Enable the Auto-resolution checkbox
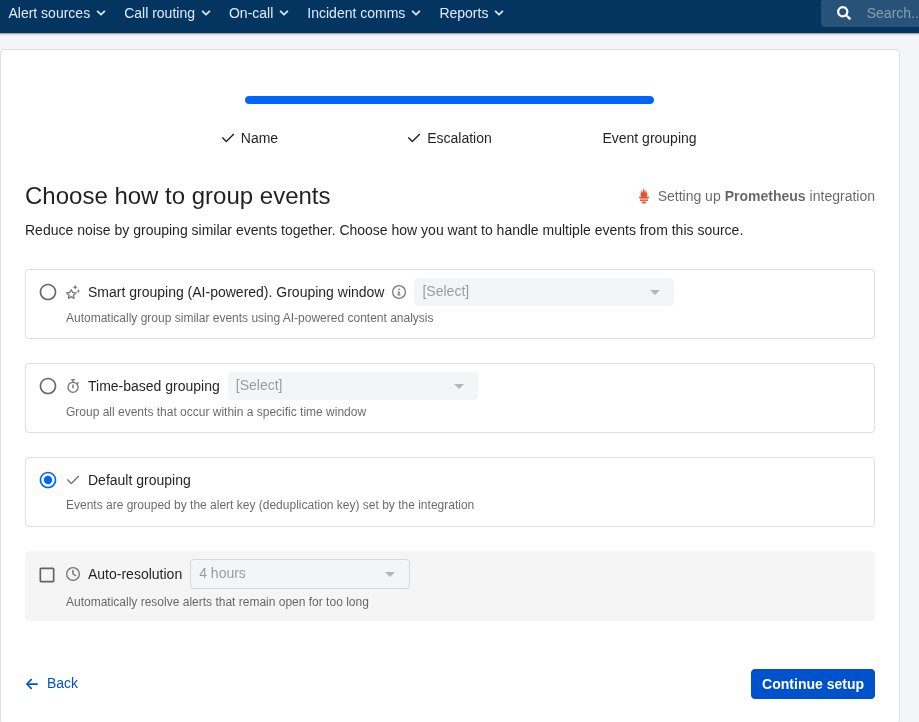Screen dimensions: 919x722 pyautogui.click(x=47, y=575)
